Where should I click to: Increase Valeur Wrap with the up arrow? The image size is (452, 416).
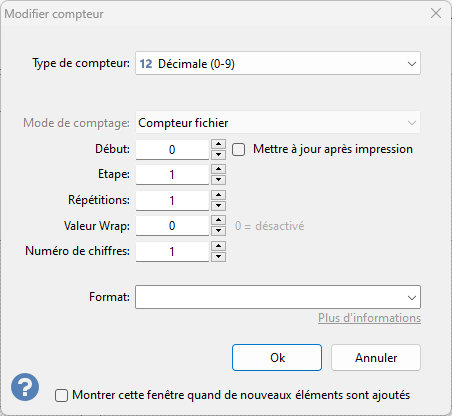pyautogui.click(x=218, y=220)
